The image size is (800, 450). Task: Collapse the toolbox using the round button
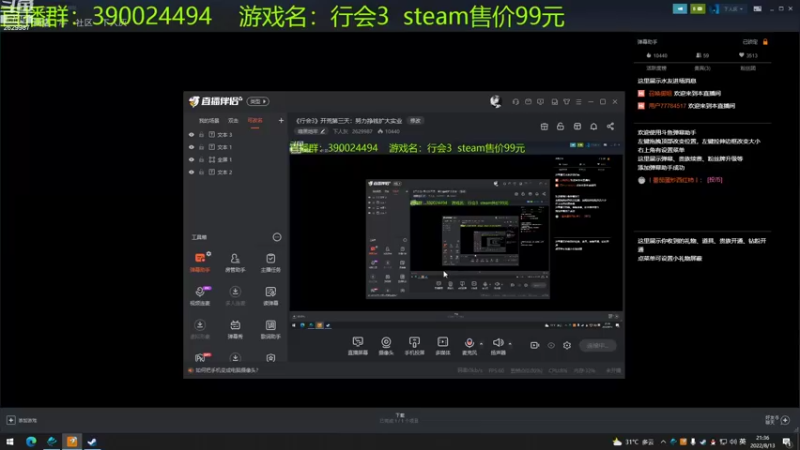coord(277,237)
